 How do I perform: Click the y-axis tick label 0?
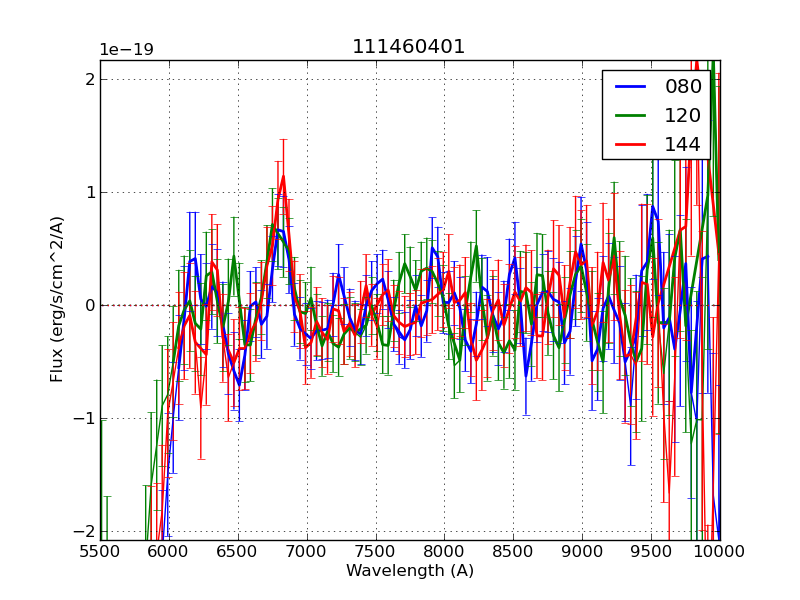click(x=89, y=305)
